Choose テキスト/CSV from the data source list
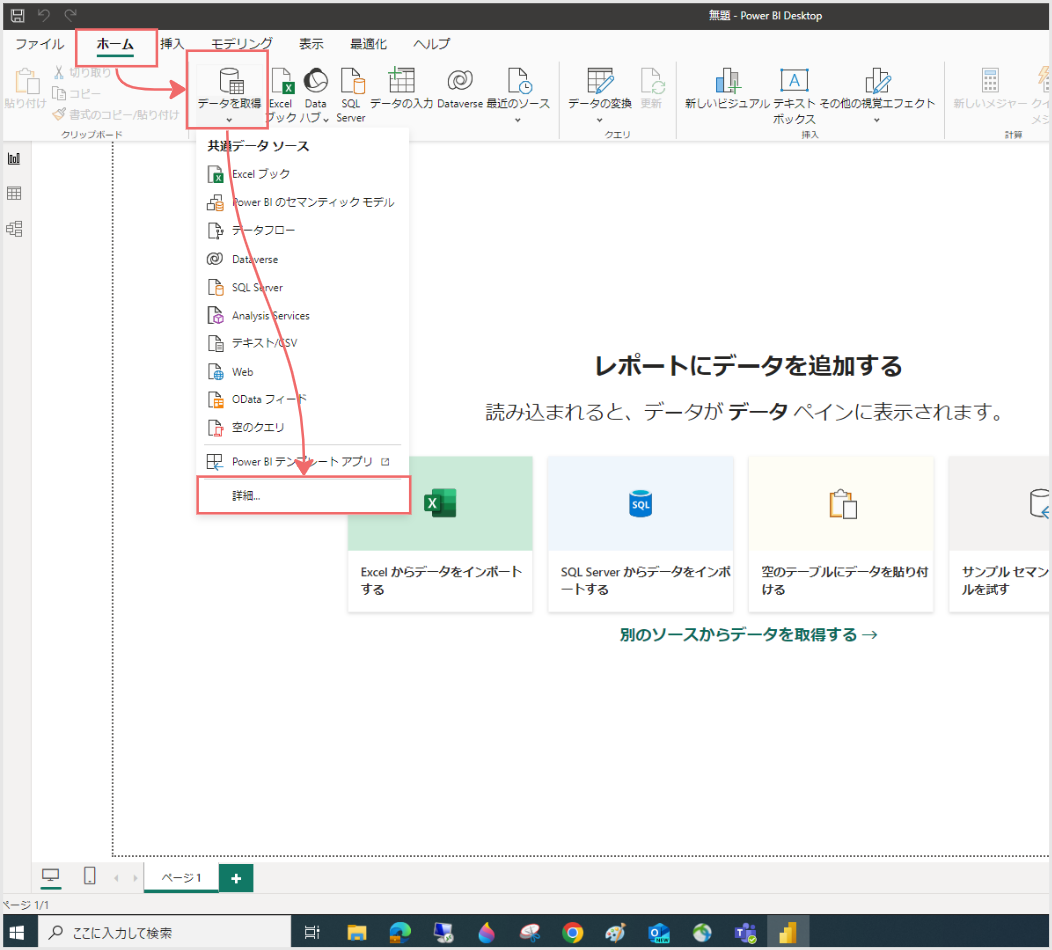The image size is (1052, 950). [x=303, y=344]
